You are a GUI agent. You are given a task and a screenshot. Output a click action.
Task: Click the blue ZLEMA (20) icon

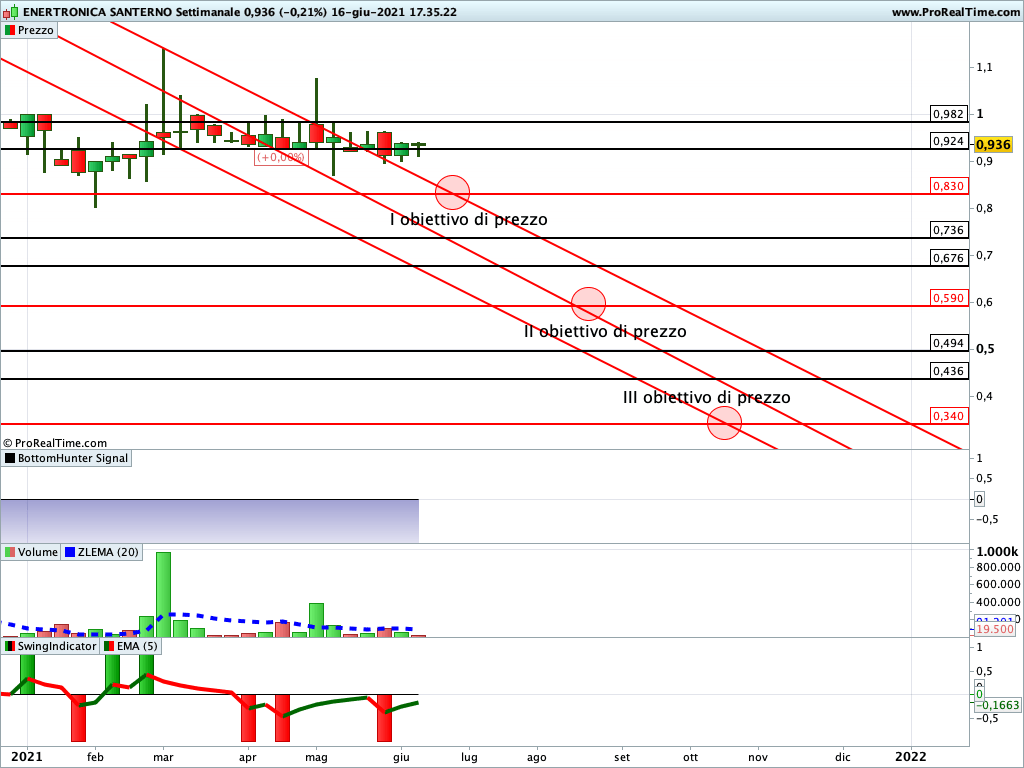tap(70, 552)
